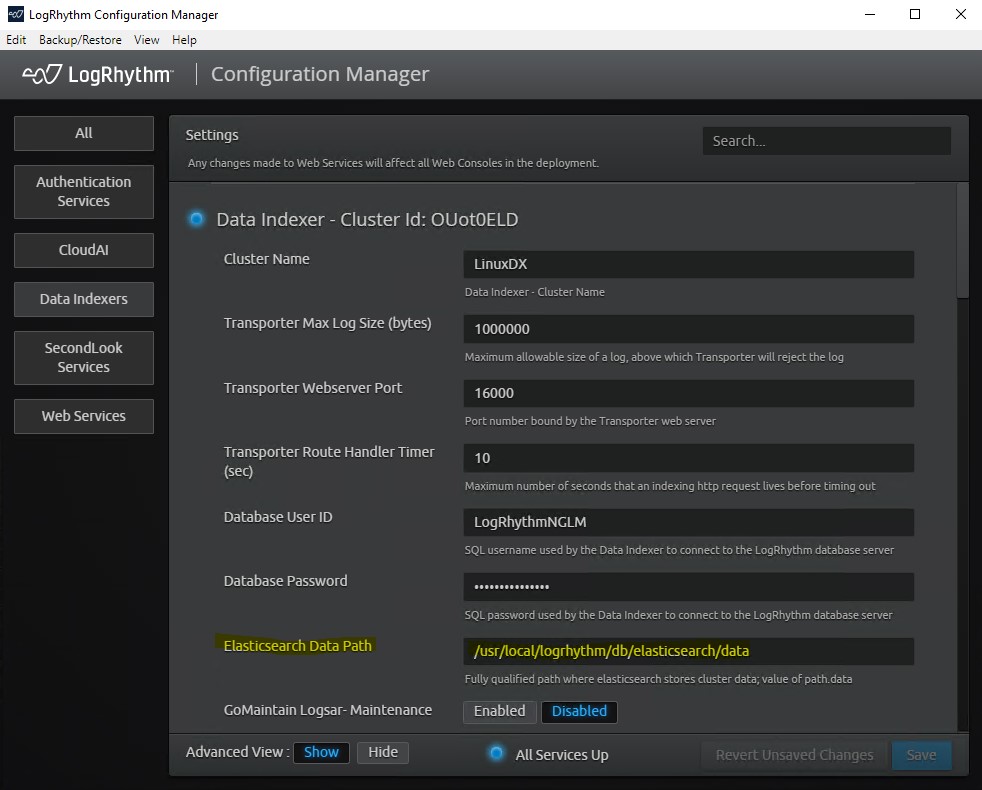Select All in the sidebar

coord(83,132)
